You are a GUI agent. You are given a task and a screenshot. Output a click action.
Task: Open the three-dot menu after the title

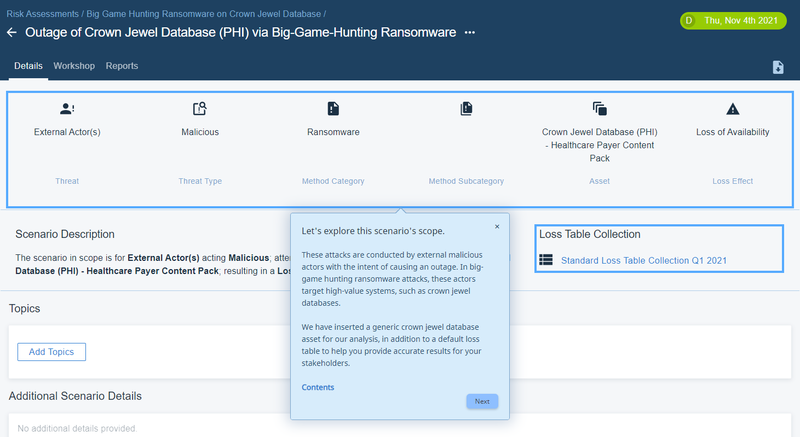pos(470,33)
